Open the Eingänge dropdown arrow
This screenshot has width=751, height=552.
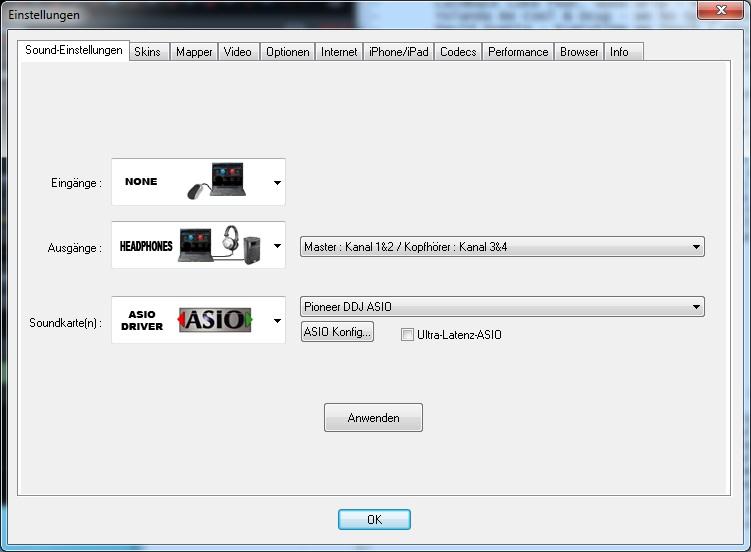point(277,182)
